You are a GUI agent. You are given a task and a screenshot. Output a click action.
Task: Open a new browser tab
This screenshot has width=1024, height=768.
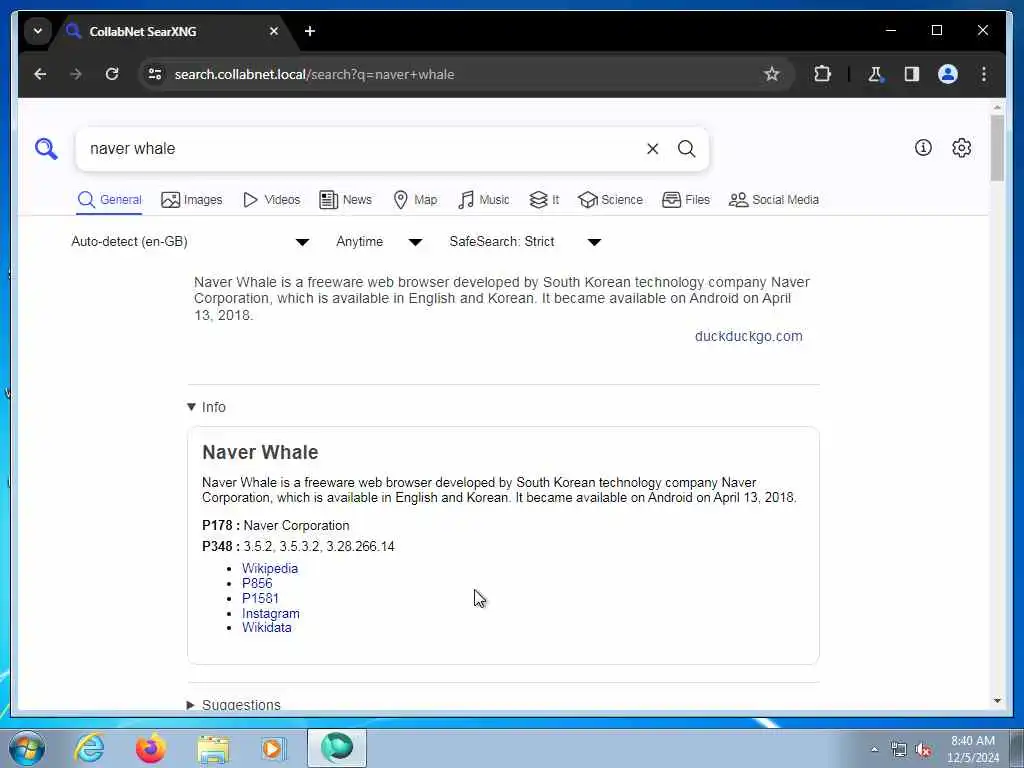coord(310,31)
